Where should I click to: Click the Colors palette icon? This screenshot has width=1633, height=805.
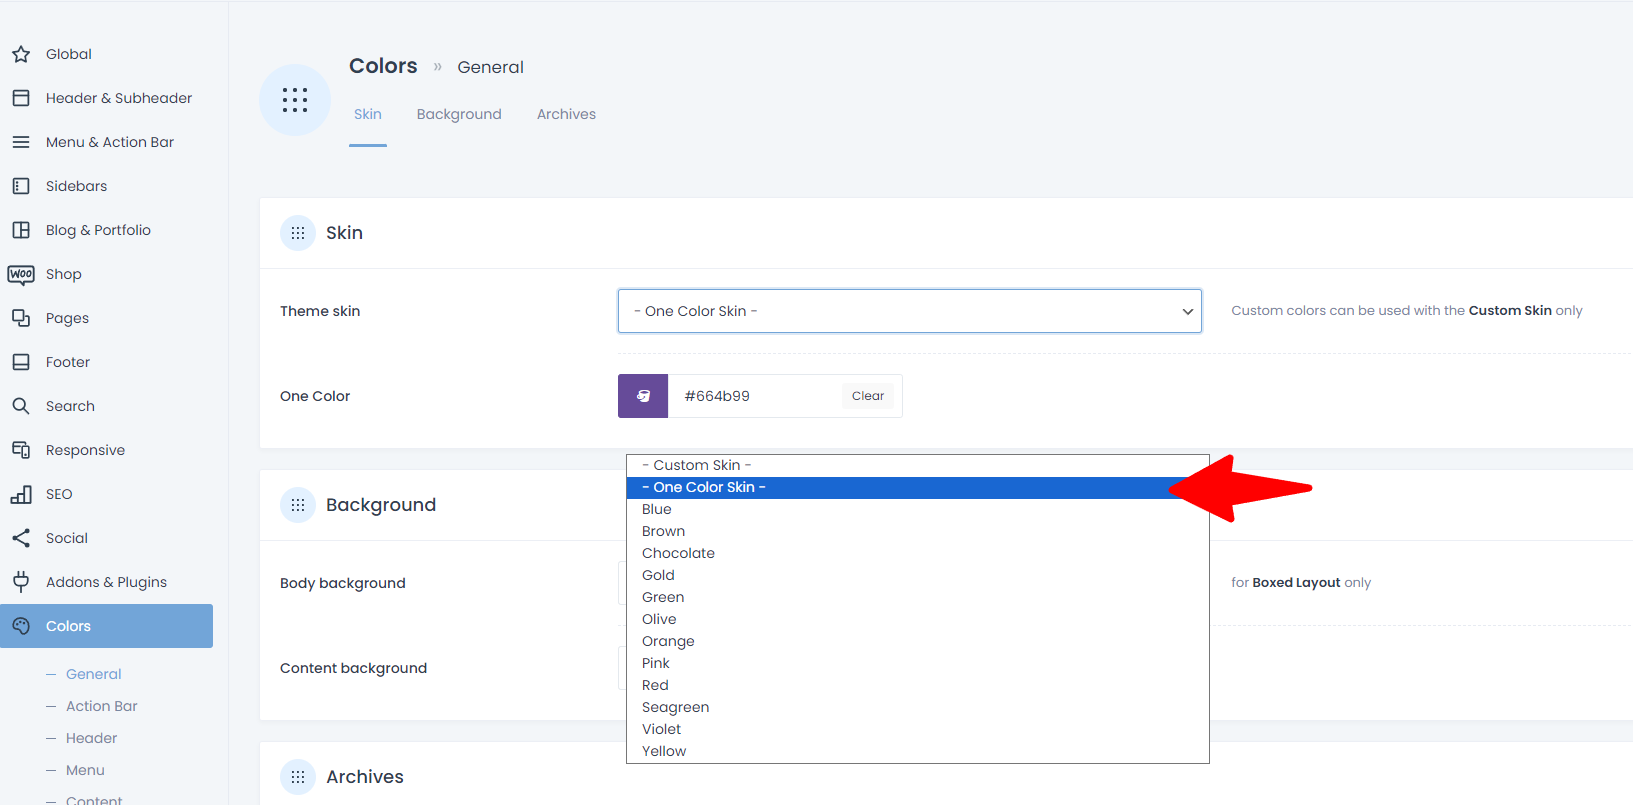tap(21, 626)
